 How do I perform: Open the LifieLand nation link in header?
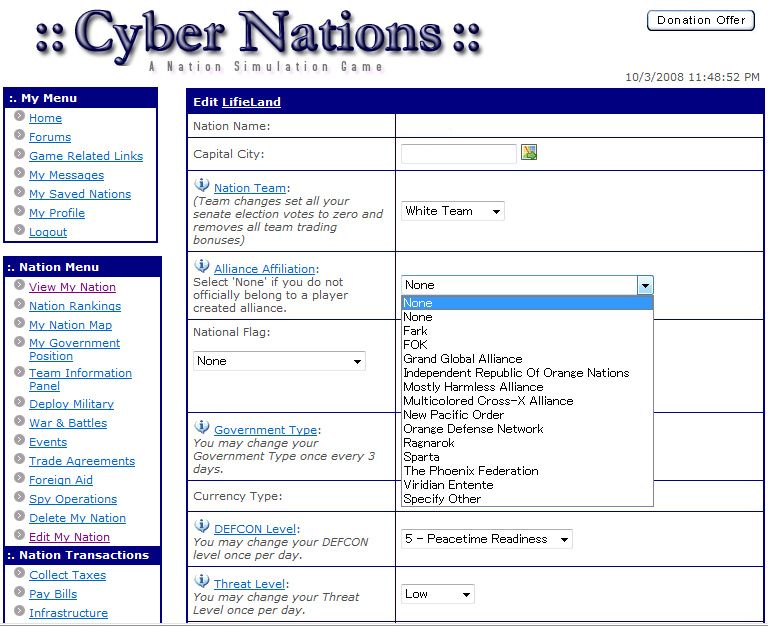tap(251, 102)
